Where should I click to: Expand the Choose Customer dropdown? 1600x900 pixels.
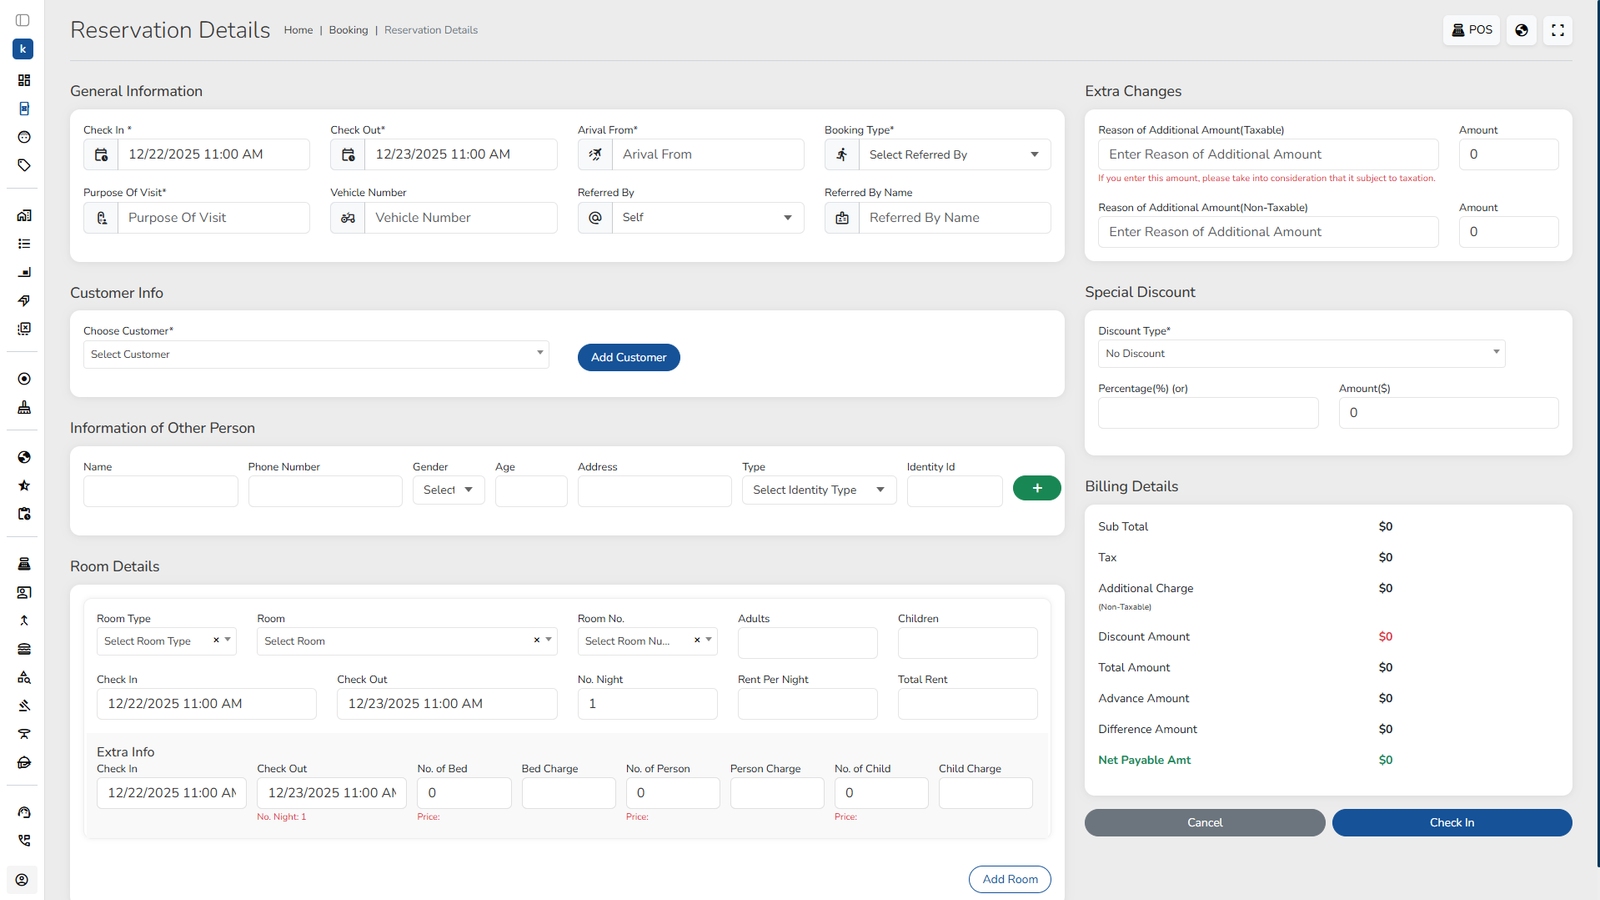(x=316, y=354)
